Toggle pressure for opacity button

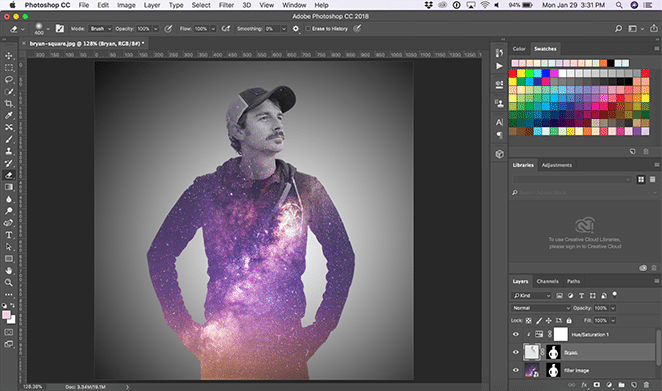click(168, 29)
